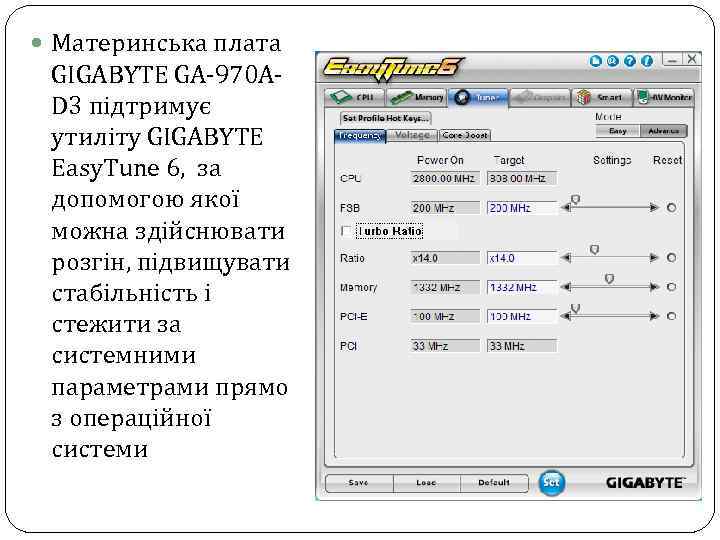The height and width of the screenshot is (540, 720).
Task: Decrease Memory frequency with left arrow
Action: 566,287
